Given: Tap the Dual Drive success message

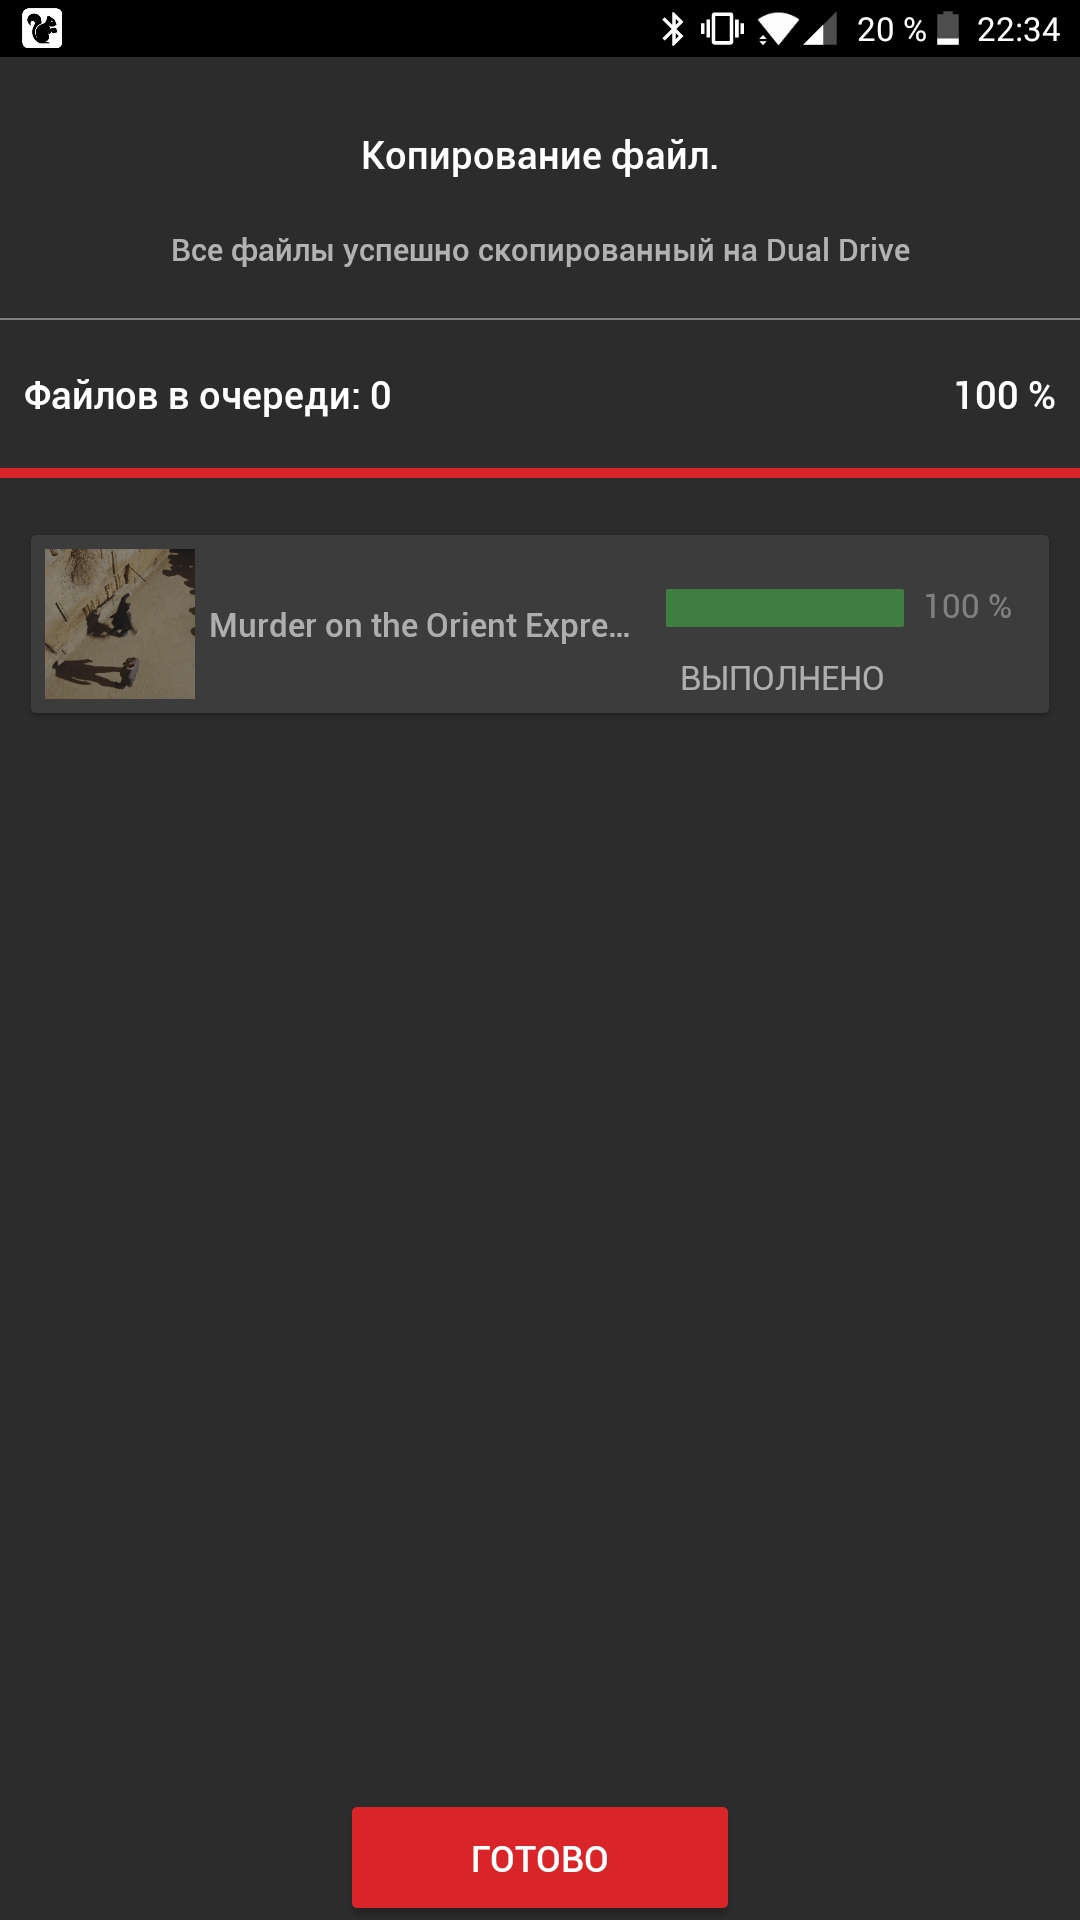Looking at the screenshot, I should pyautogui.click(x=540, y=250).
